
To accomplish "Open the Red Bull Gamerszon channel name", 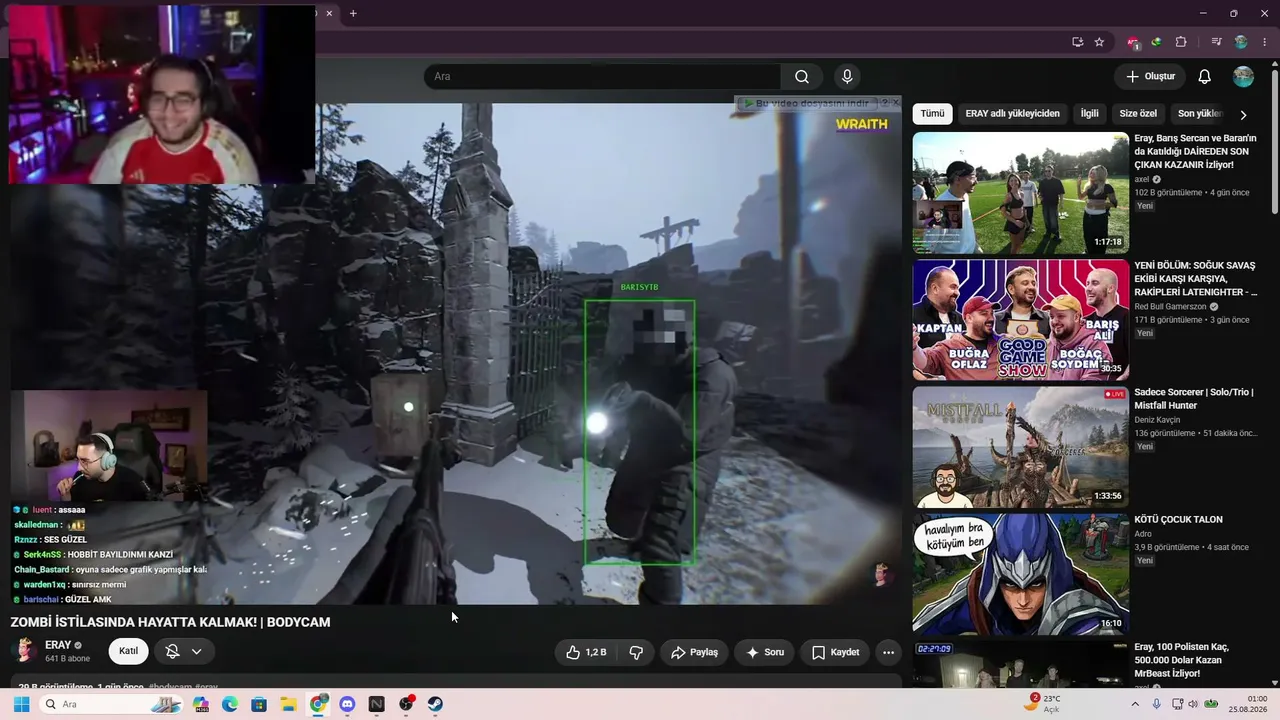I will [x=1172, y=306].
